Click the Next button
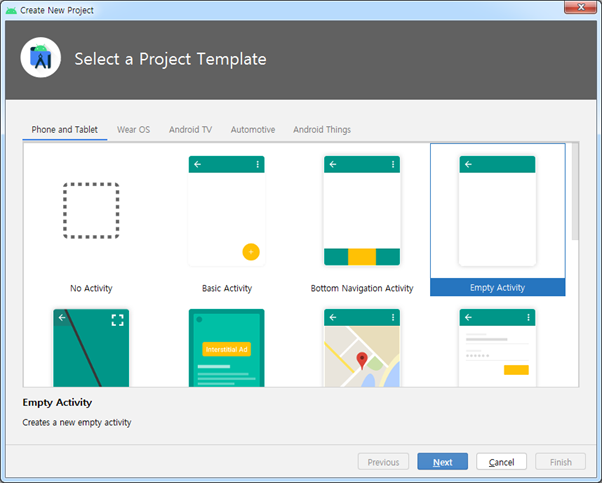This screenshot has height=483, width=602. pyautogui.click(x=442, y=462)
